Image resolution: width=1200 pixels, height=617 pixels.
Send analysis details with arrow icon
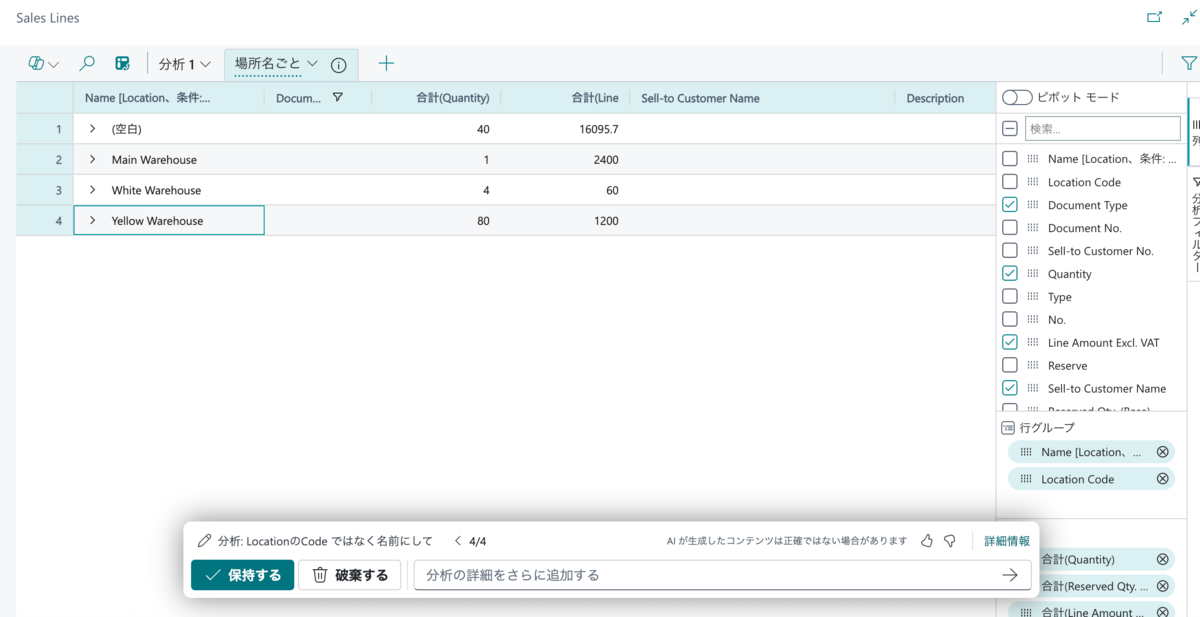[1010, 575]
